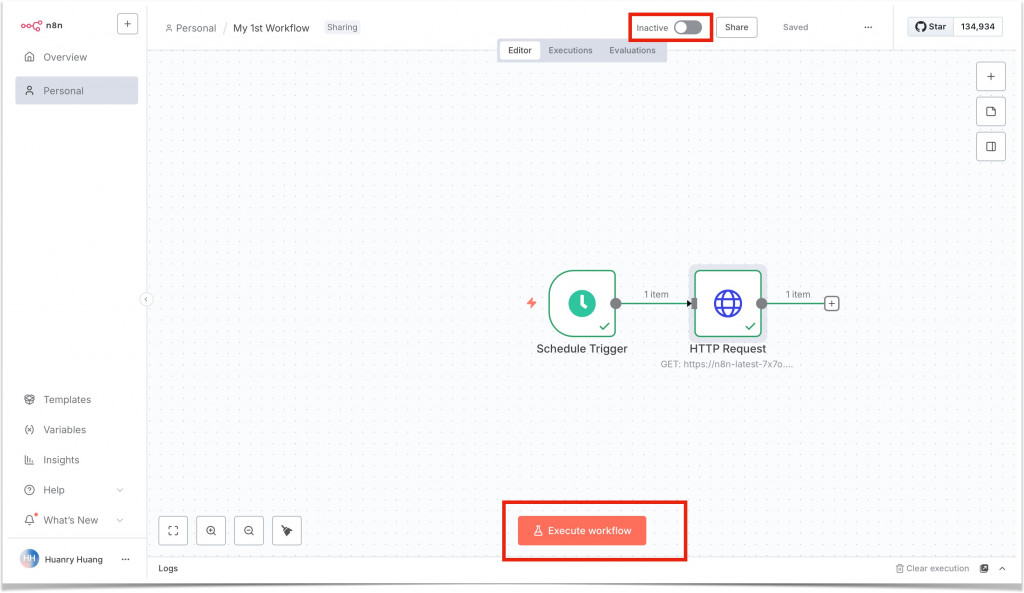Click the Saved status text
The height and width of the screenshot is (593, 1024).
(x=795, y=27)
